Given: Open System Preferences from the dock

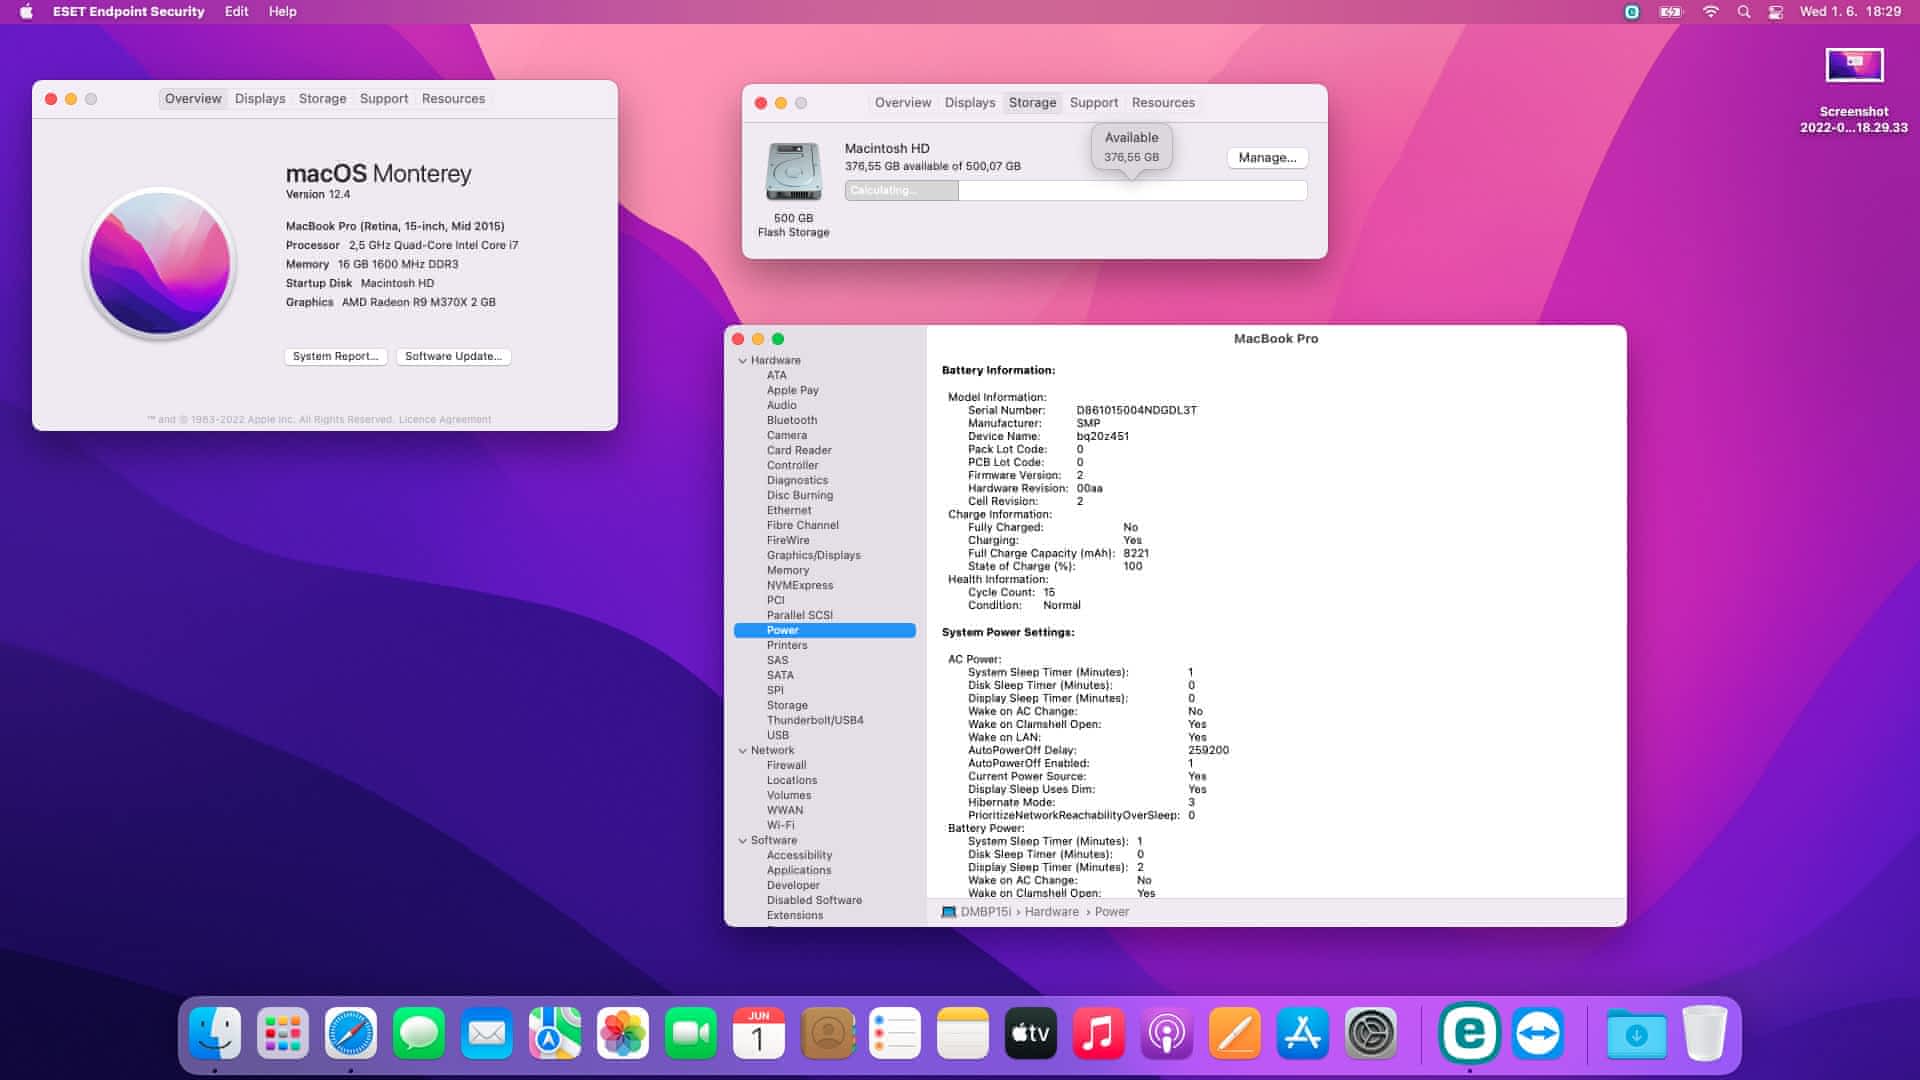Looking at the screenshot, I should tap(1370, 1033).
